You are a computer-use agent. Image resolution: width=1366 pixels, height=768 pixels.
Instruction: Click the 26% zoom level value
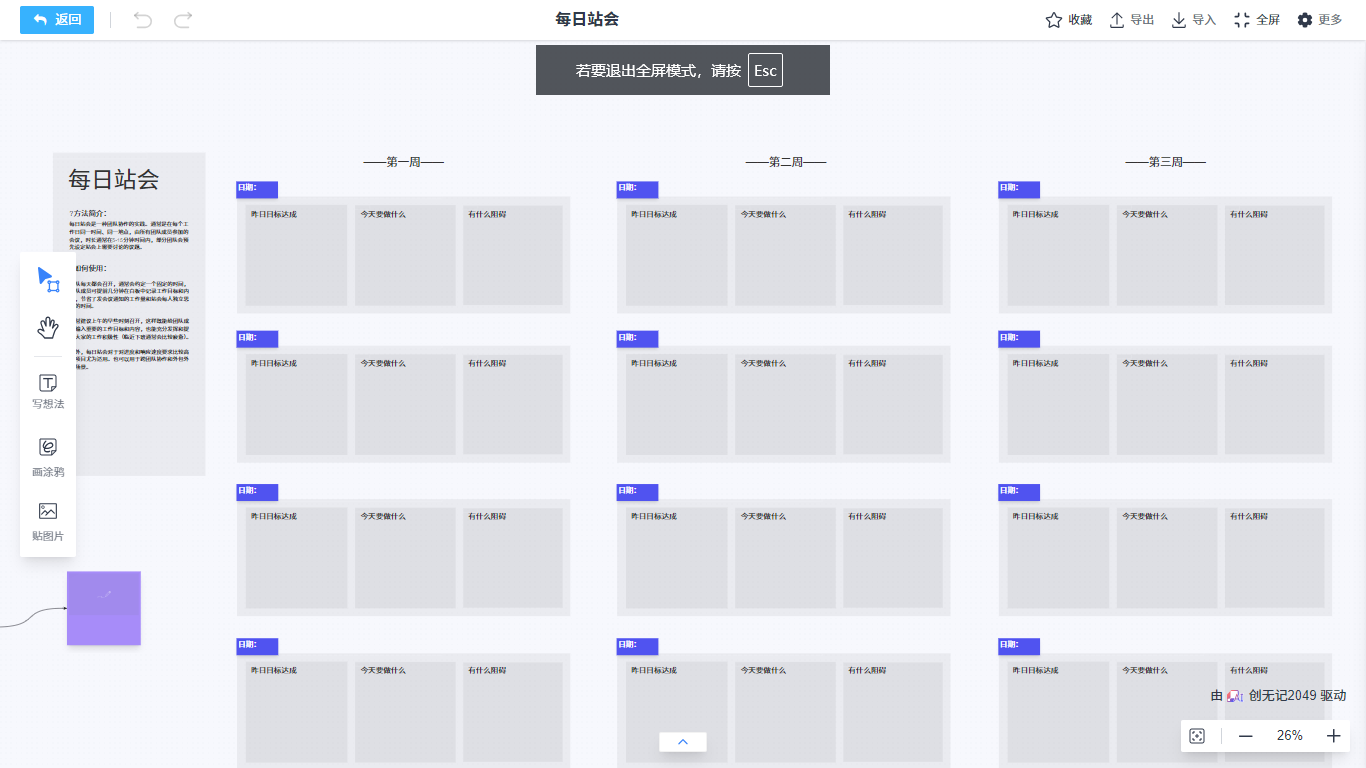coord(1290,736)
